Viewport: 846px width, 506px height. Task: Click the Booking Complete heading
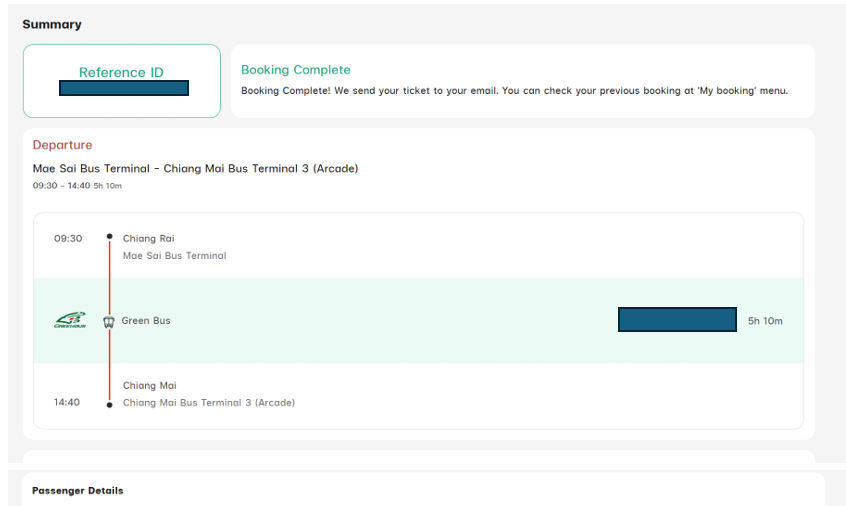point(296,70)
